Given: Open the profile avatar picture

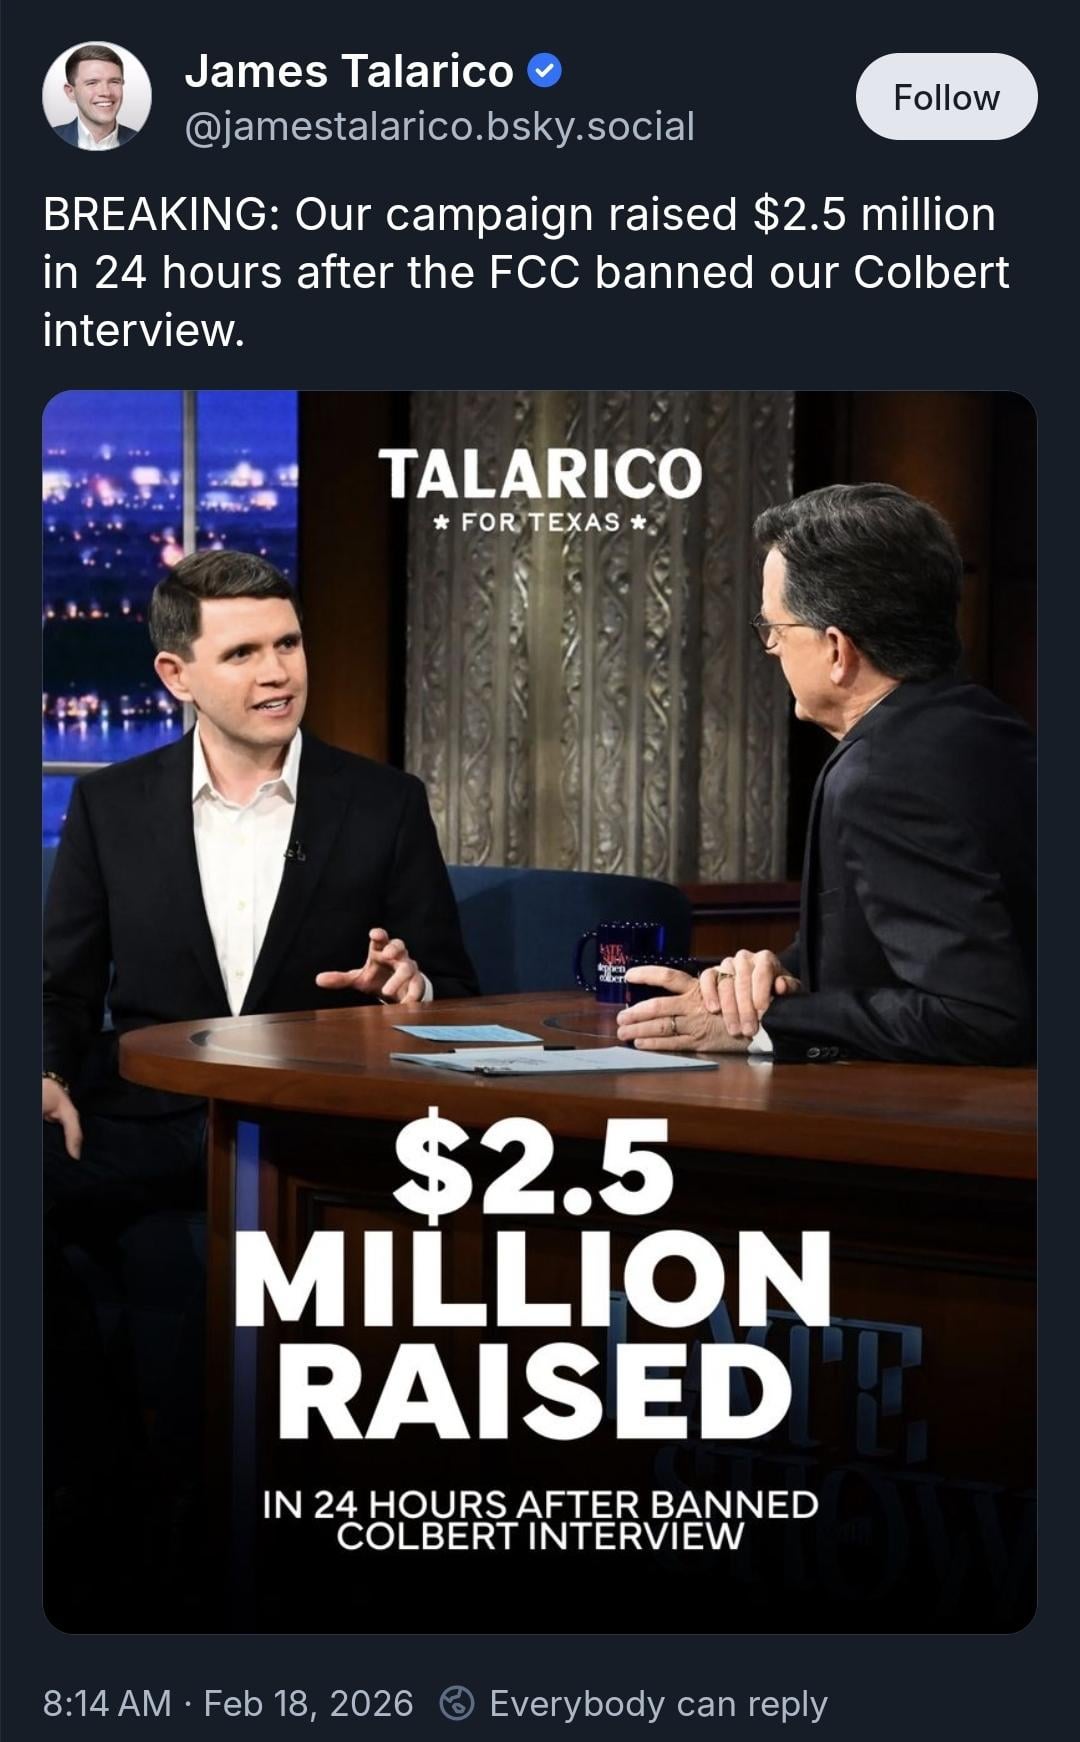Looking at the screenshot, I should pyautogui.click(x=97, y=96).
